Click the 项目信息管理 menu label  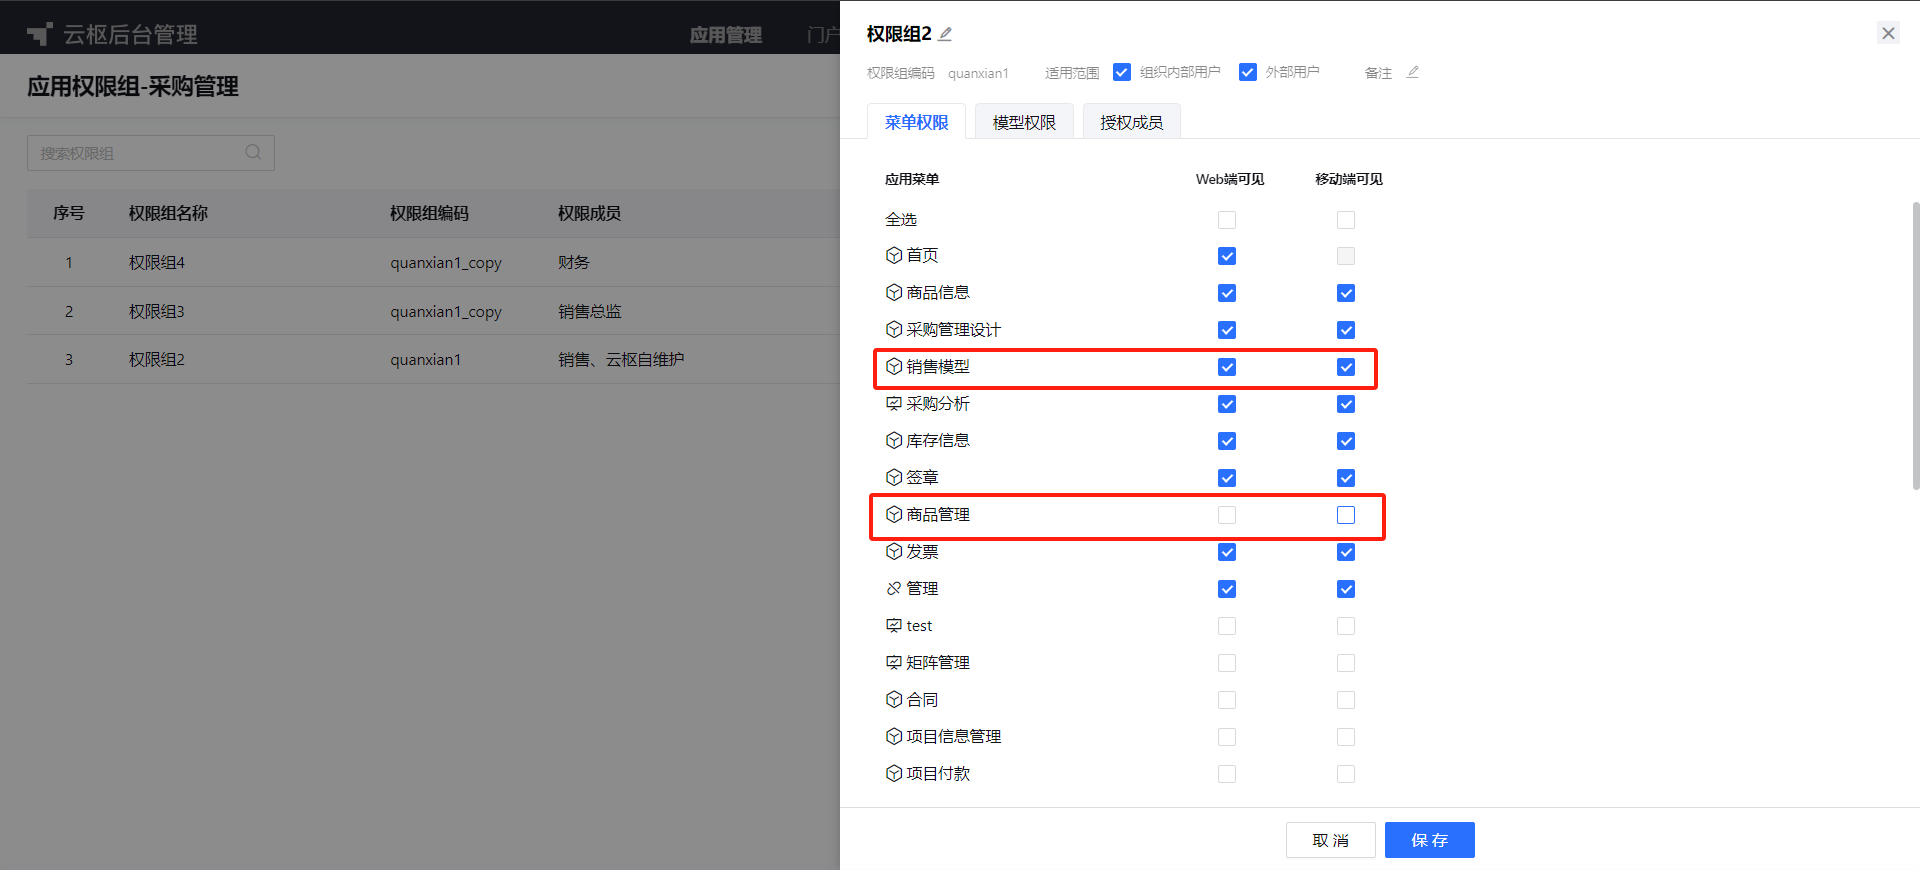(954, 736)
